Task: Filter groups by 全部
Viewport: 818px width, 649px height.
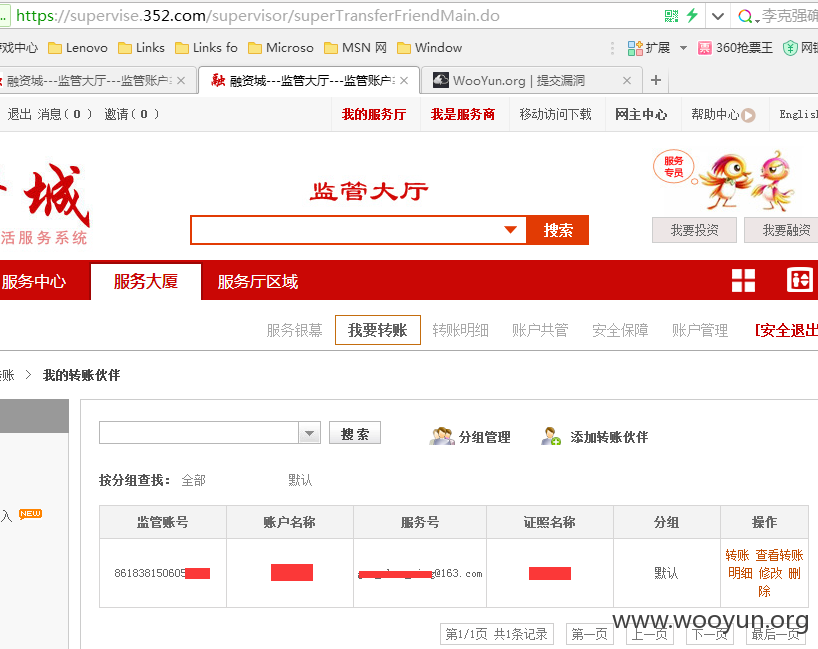Action: pos(194,480)
